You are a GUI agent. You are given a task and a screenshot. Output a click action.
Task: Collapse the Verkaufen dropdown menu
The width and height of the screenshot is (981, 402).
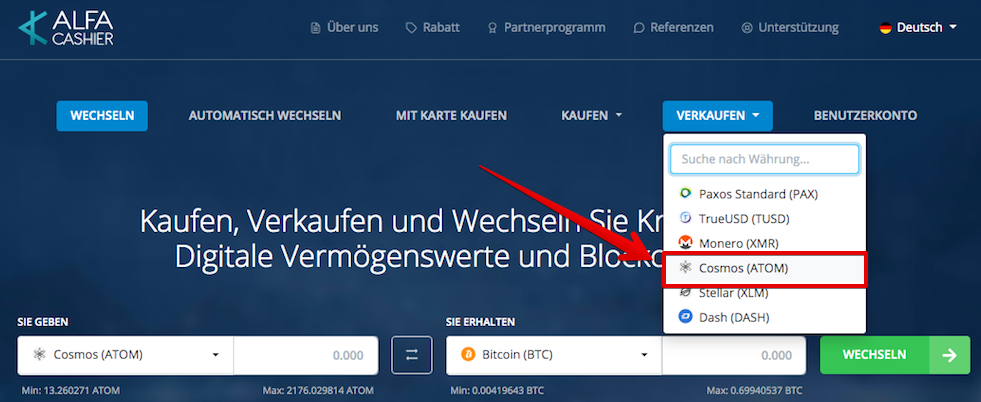718,116
